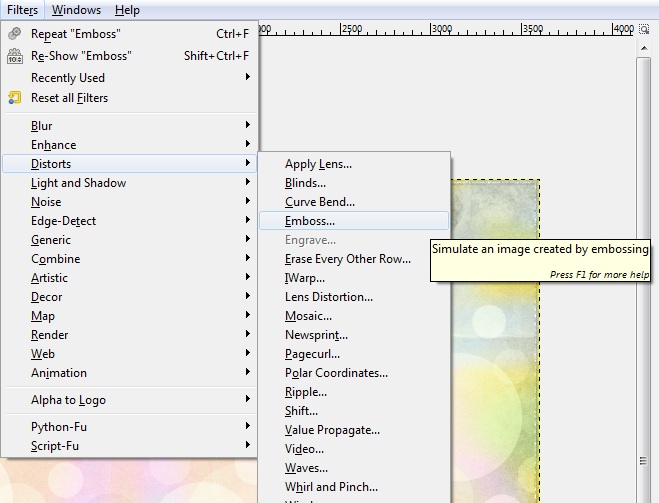Select Curve Bend filter

pyautogui.click(x=354, y=202)
